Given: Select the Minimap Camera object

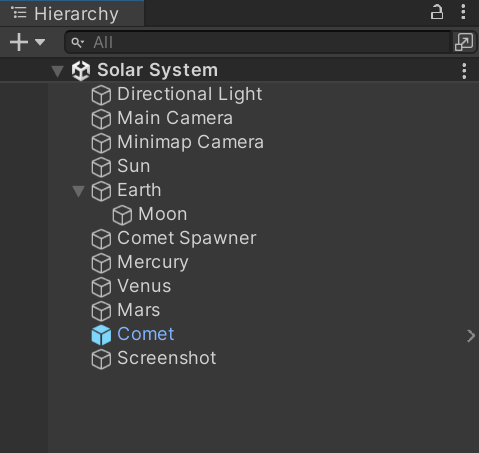Looking at the screenshot, I should [x=190, y=142].
